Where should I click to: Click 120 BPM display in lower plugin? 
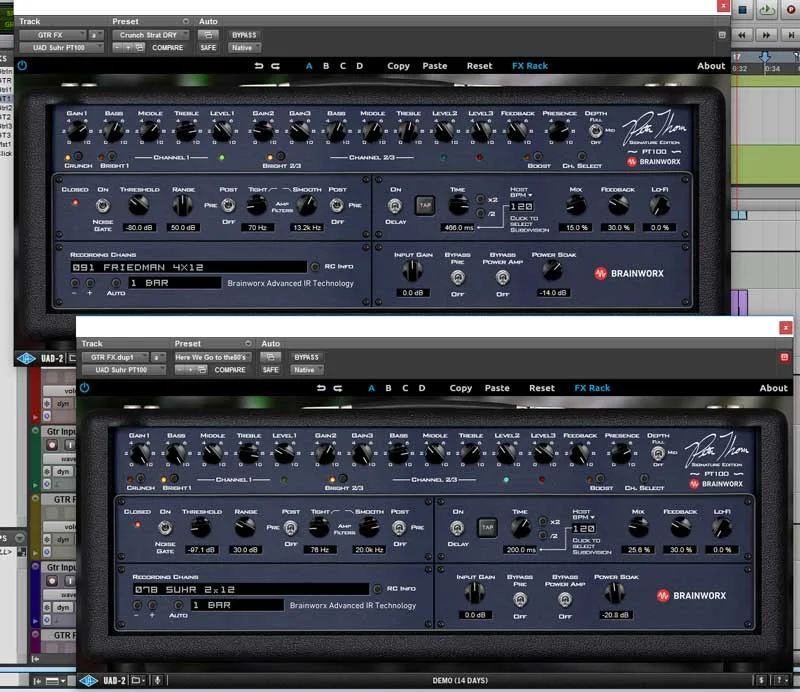(584, 529)
